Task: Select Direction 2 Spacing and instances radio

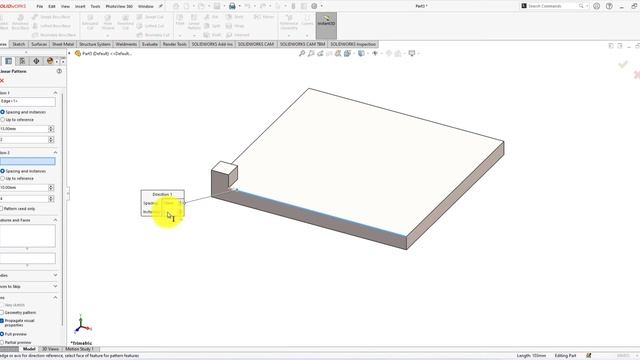Action: point(2,171)
